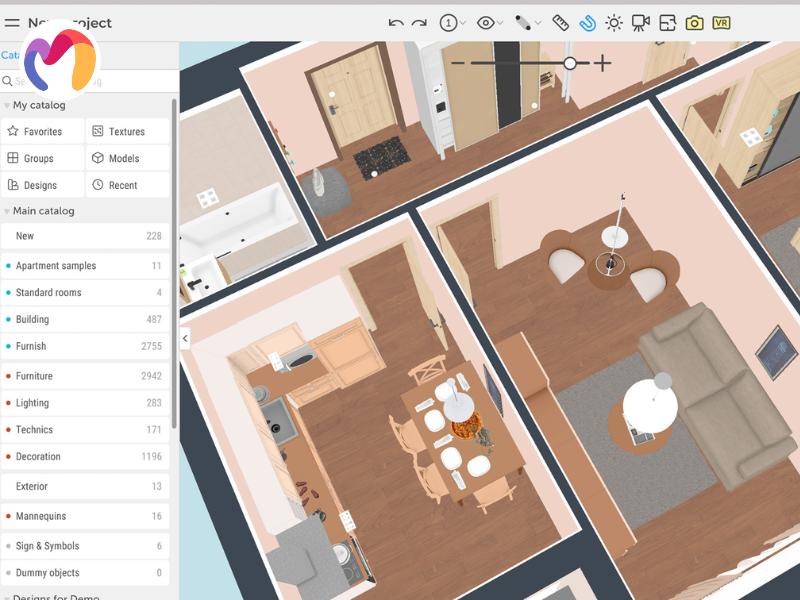
Task: Click the redo arrow
Action: point(419,22)
